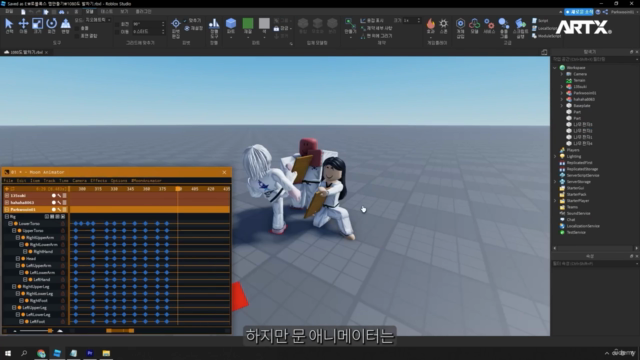The height and width of the screenshot is (360, 640).
Task: Switch to the Model ribbon tab
Action: pos(89,12)
